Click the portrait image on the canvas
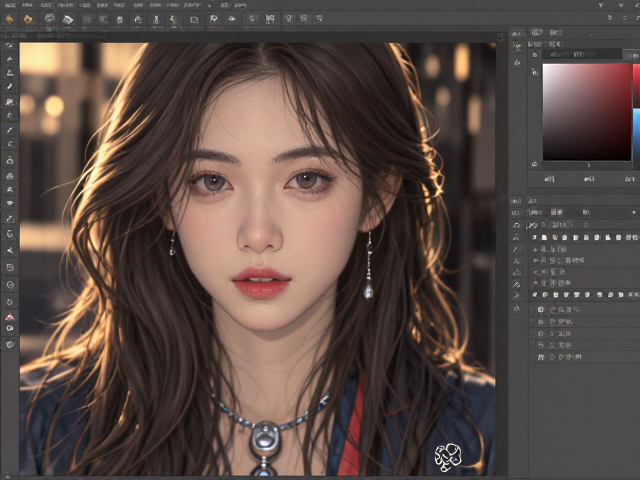Viewport: 640px width, 480px height. point(258,259)
